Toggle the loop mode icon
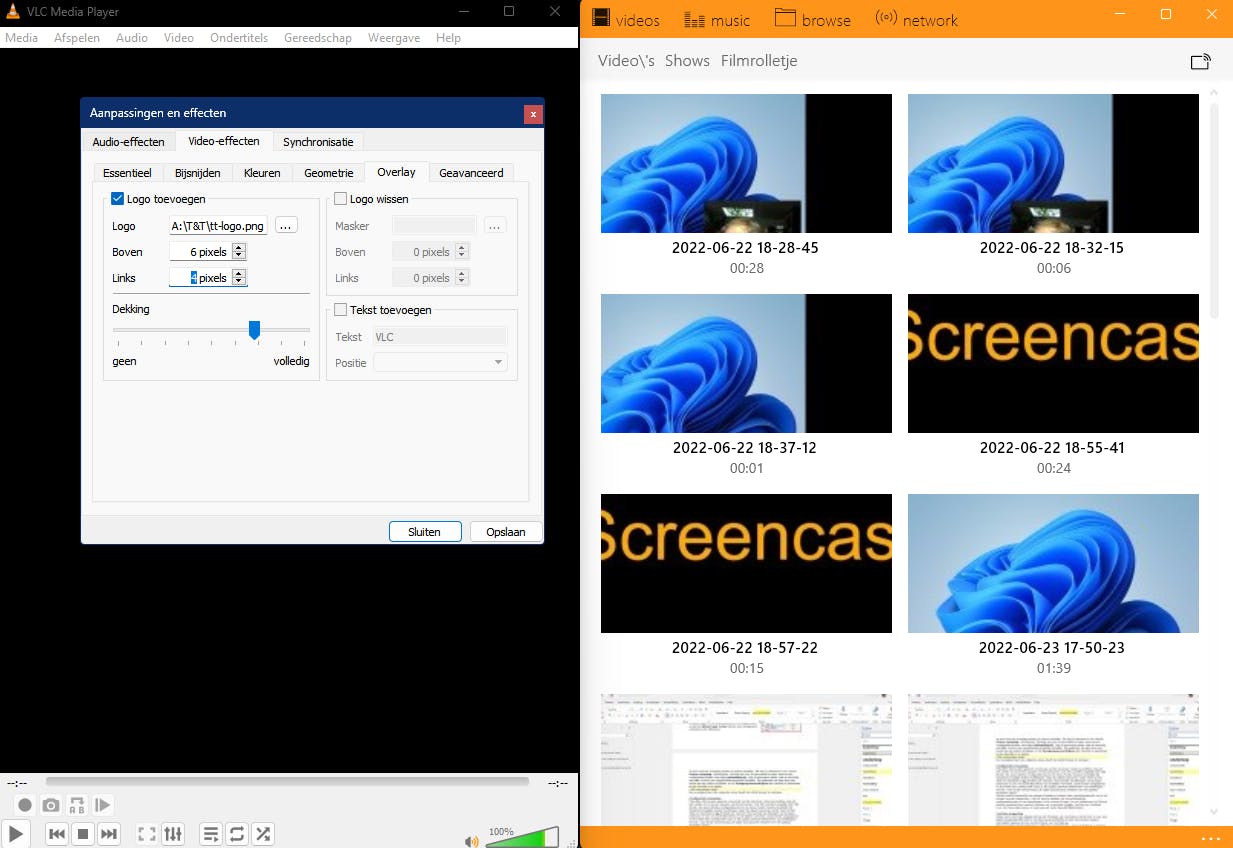This screenshot has width=1233, height=848. [237, 834]
